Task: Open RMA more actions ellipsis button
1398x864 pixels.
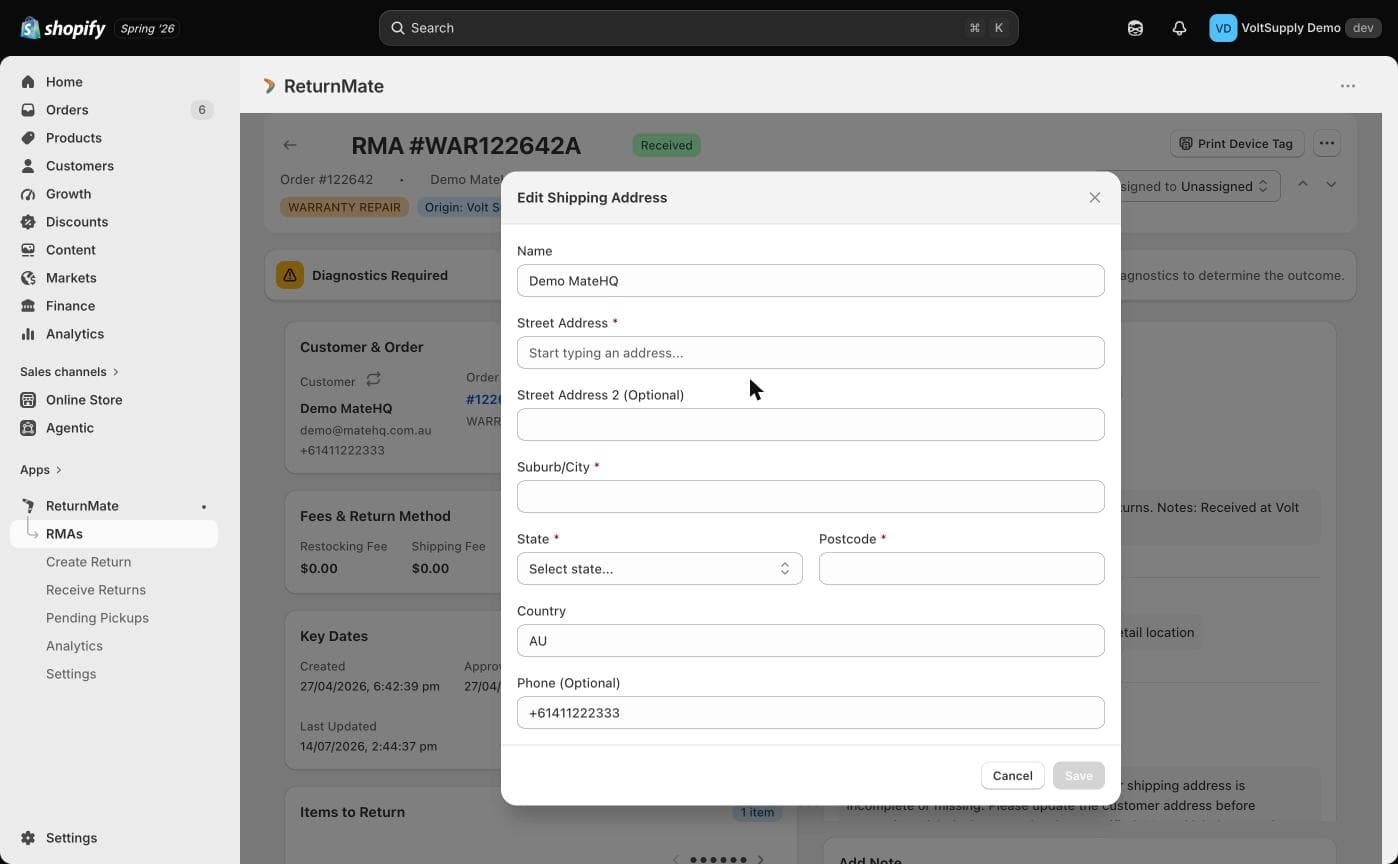Action: pos(1327,144)
